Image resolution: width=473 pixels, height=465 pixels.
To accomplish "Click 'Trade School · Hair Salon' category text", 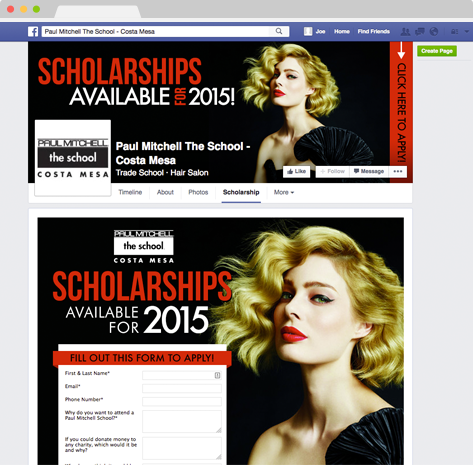I will (162, 173).
